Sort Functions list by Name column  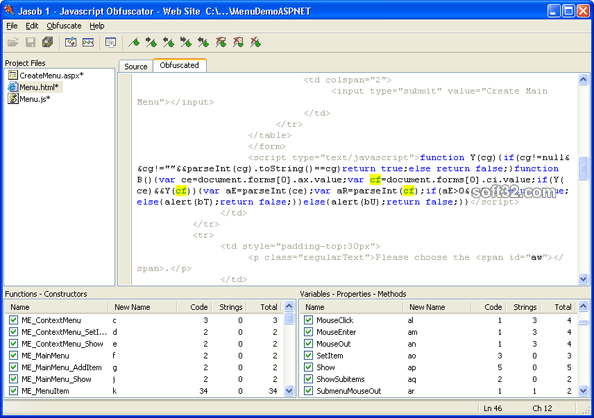[57, 307]
